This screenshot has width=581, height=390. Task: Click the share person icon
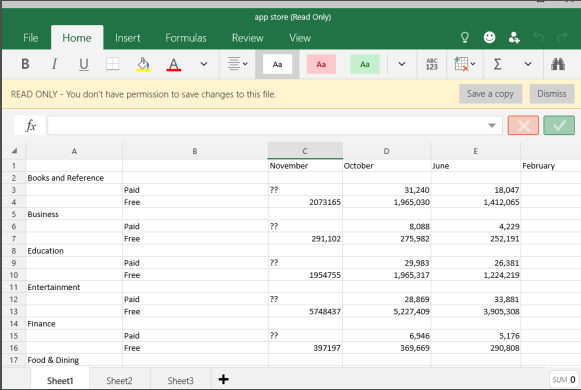click(514, 37)
